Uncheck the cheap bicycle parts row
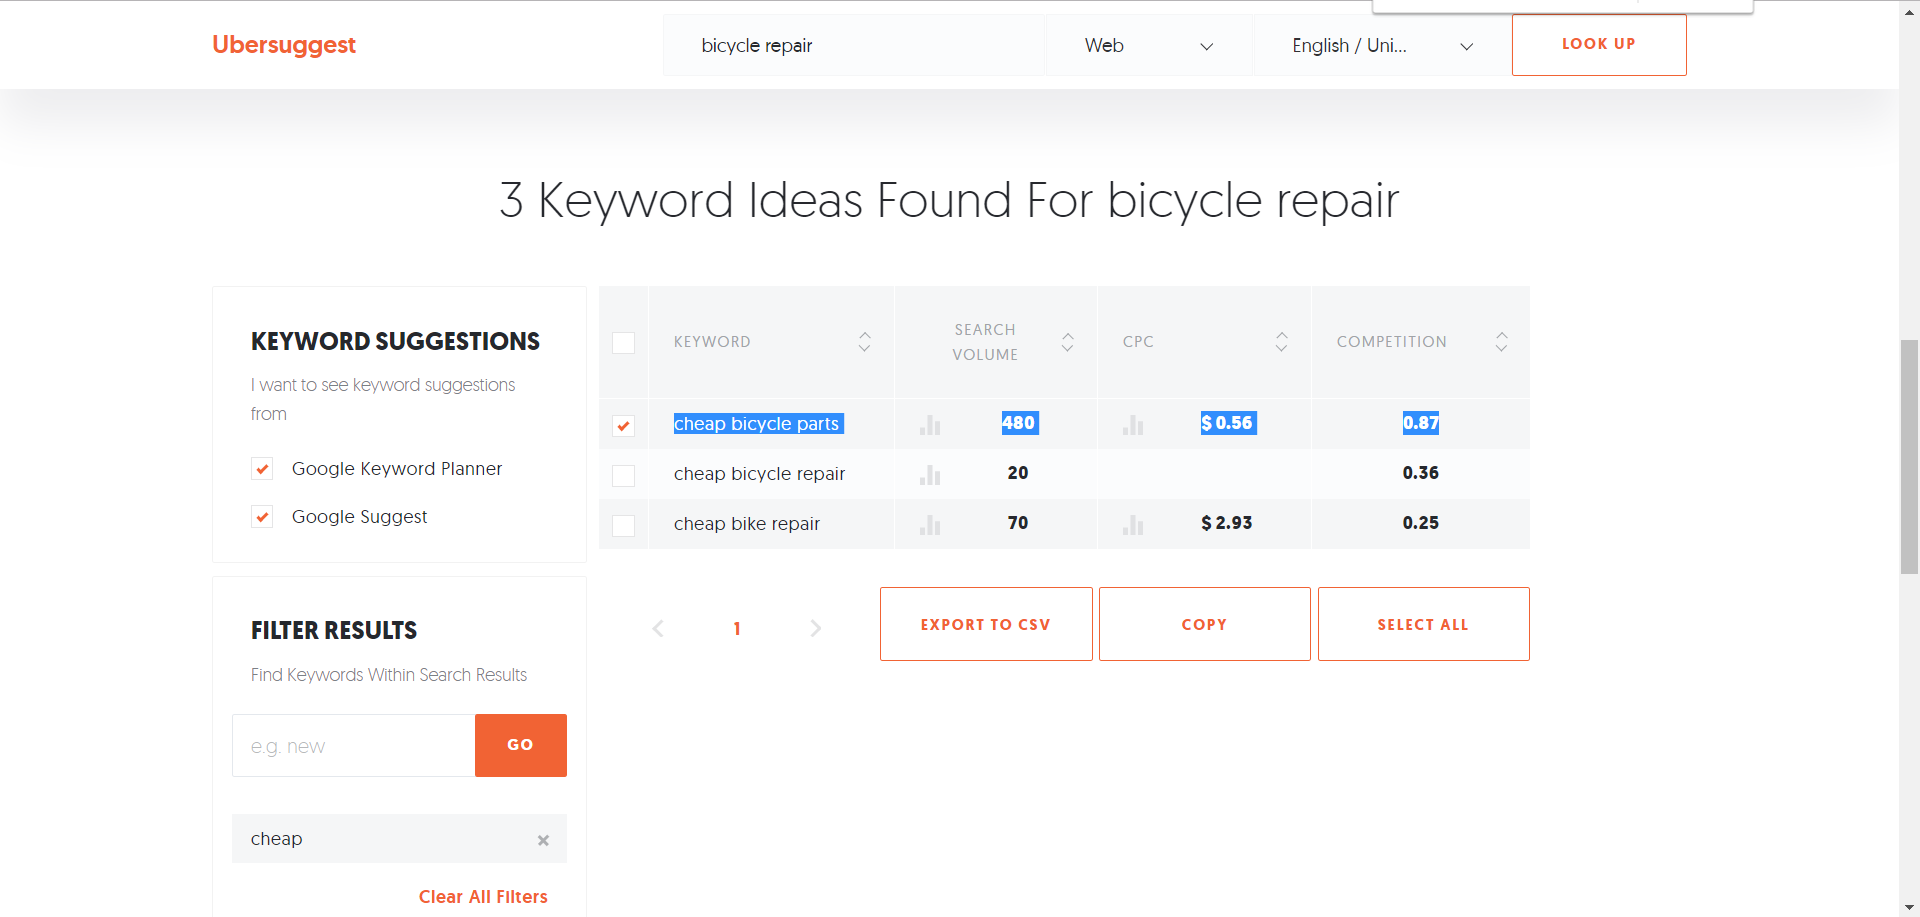 pyautogui.click(x=623, y=425)
